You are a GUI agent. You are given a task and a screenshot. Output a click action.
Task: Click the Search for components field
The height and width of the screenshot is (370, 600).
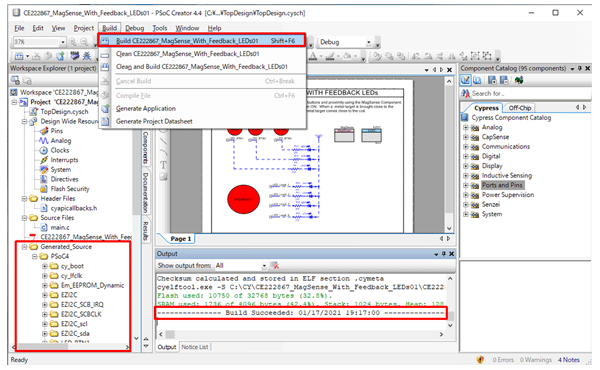tap(531, 93)
